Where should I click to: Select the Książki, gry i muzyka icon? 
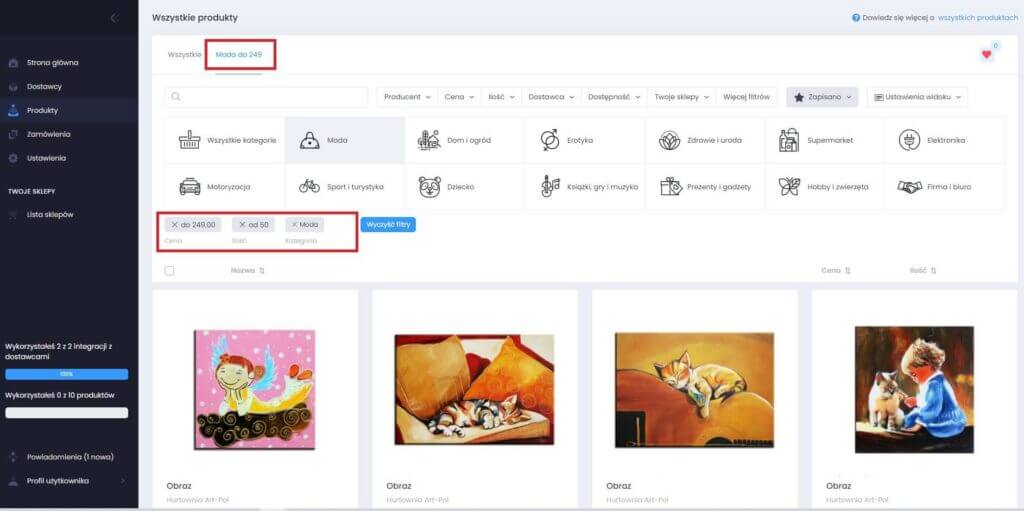click(x=550, y=187)
